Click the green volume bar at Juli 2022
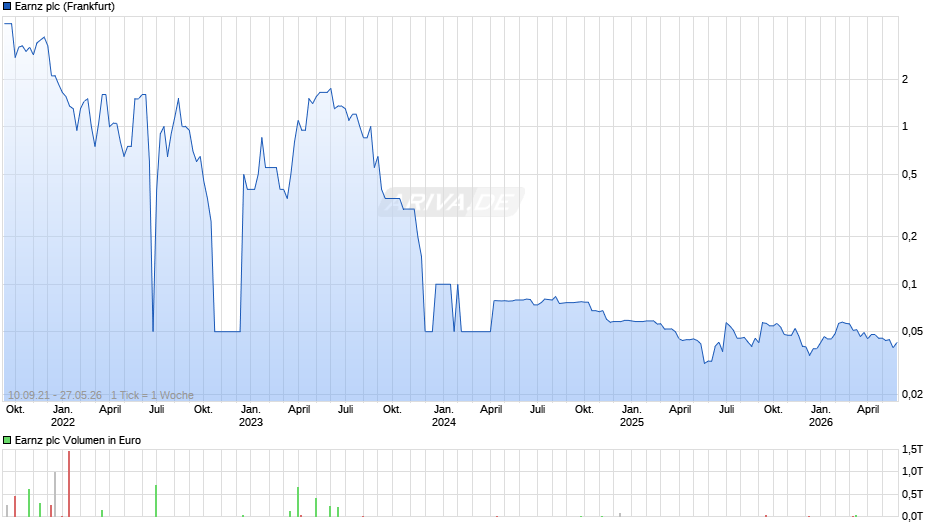 [156, 501]
